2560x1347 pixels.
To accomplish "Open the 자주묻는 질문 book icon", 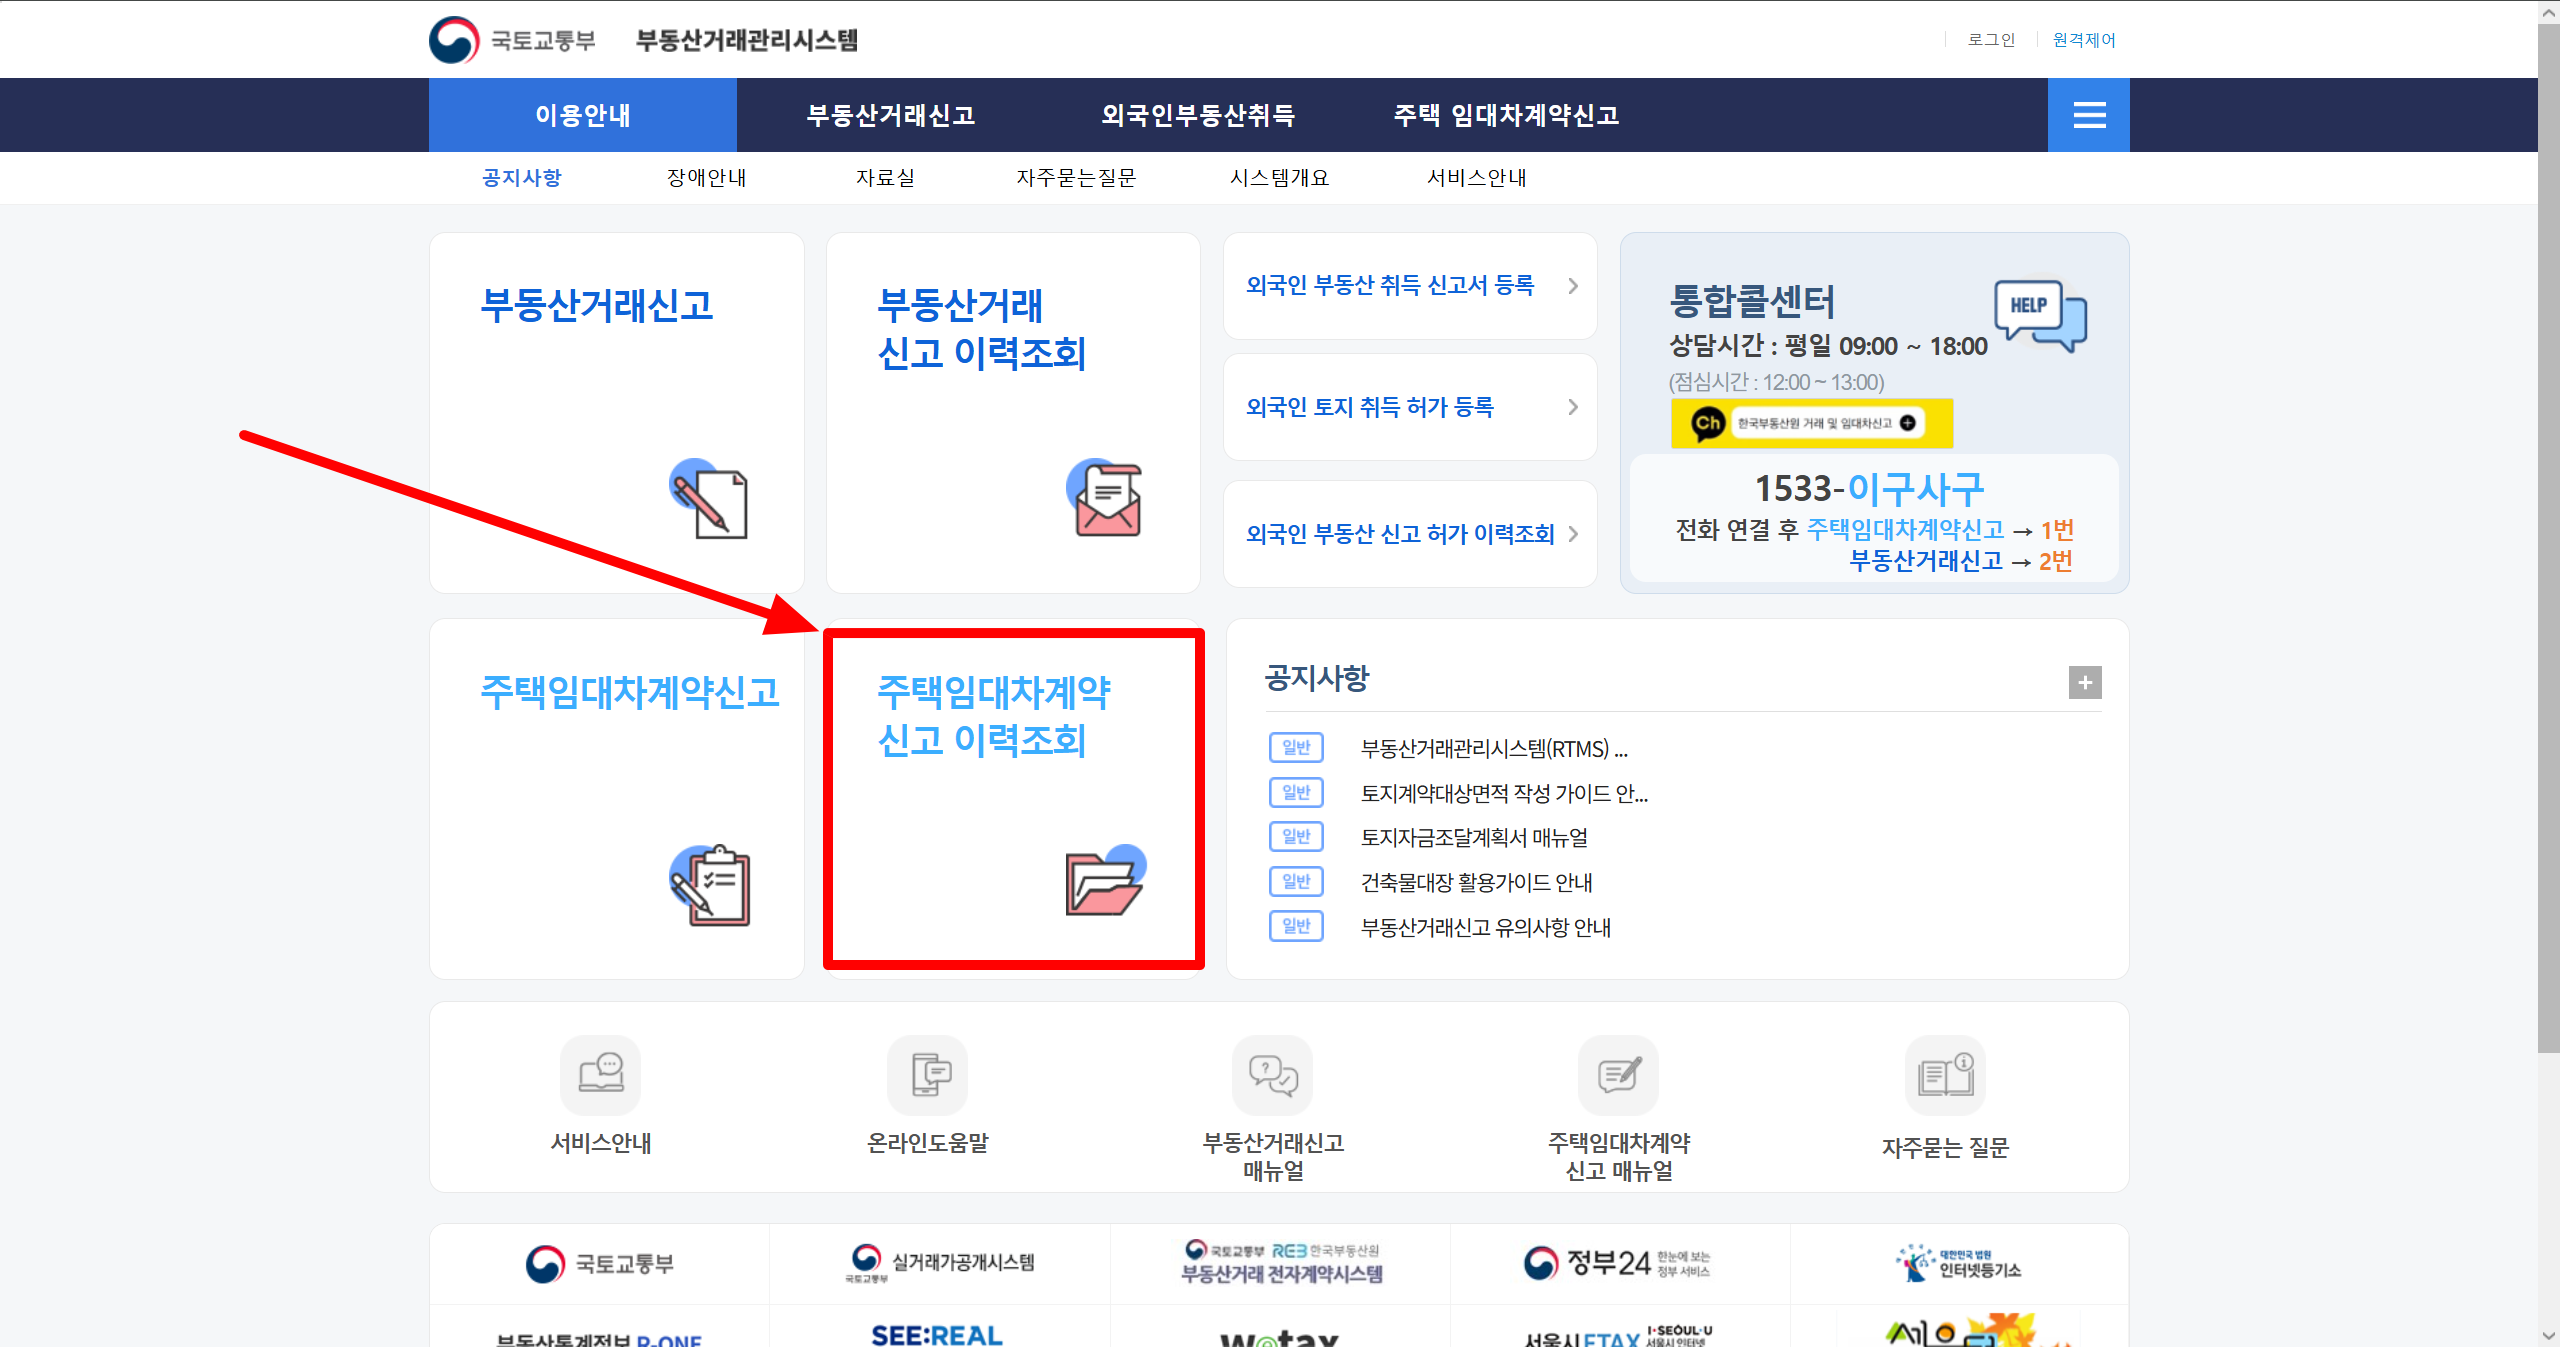I will pos(1945,1075).
